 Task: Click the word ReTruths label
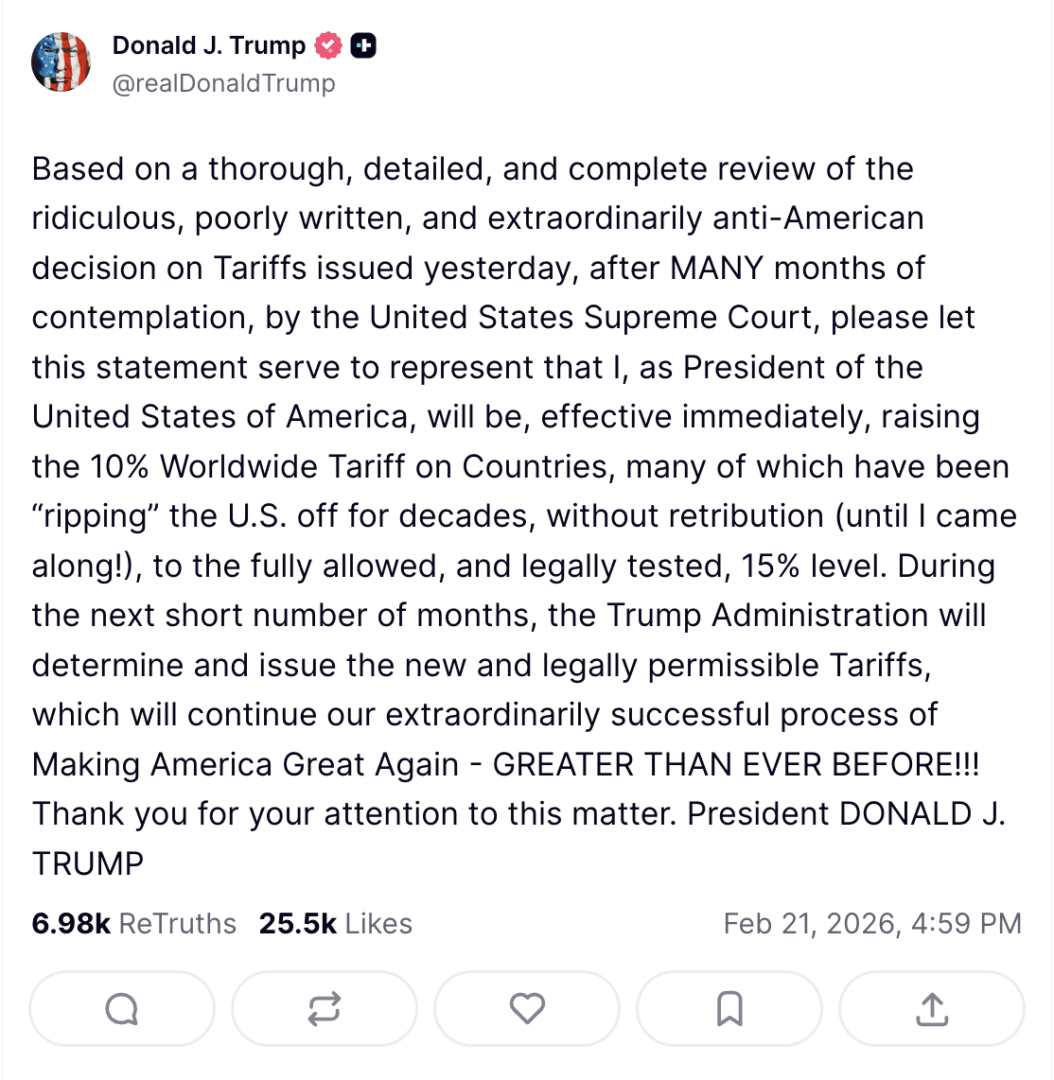pos(177,923)
